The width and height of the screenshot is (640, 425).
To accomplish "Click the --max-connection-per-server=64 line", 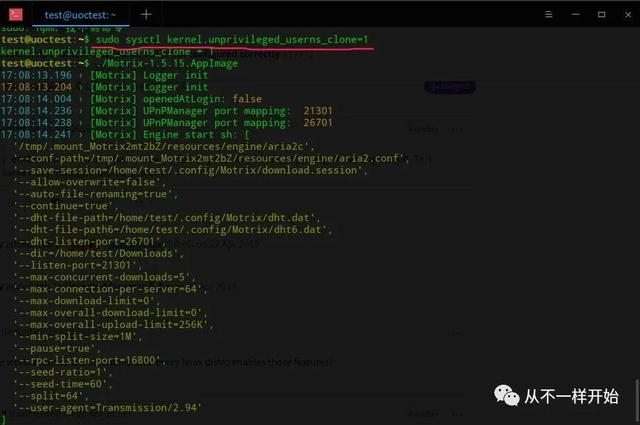I will coord(110,289).
